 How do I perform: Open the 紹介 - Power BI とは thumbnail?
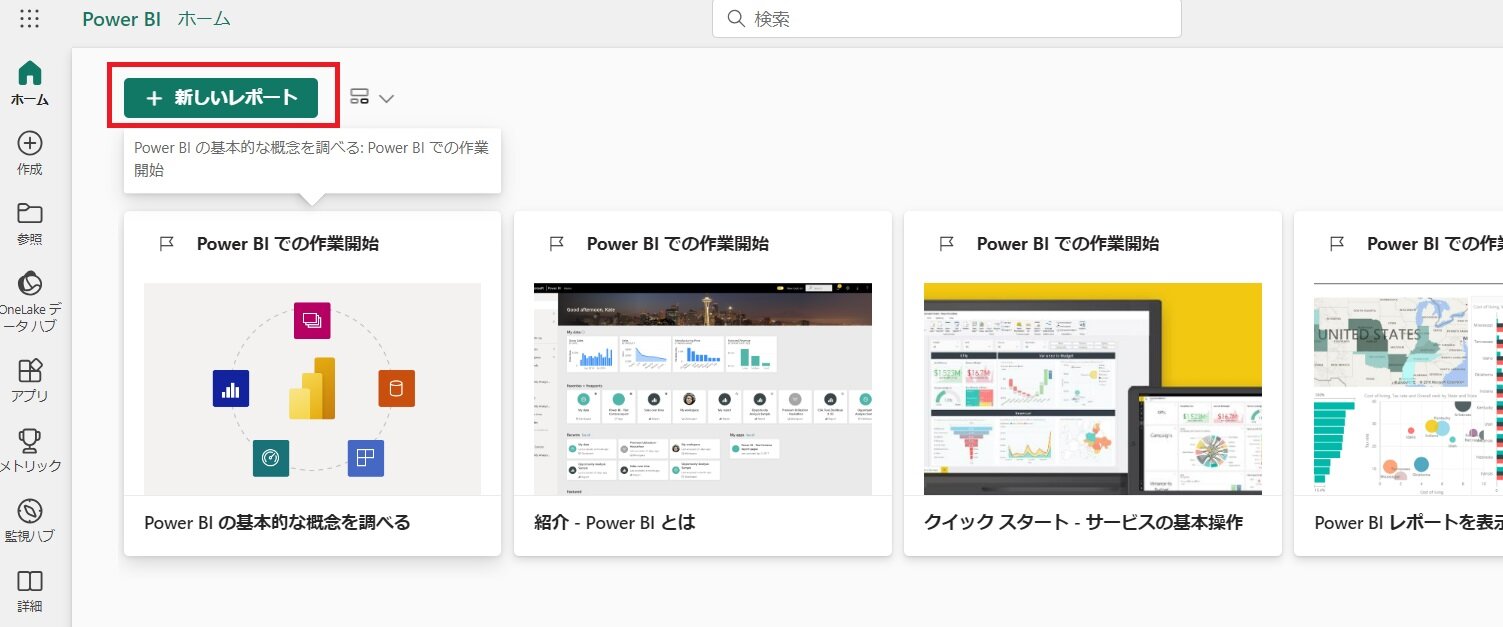(x=702, y=388)
